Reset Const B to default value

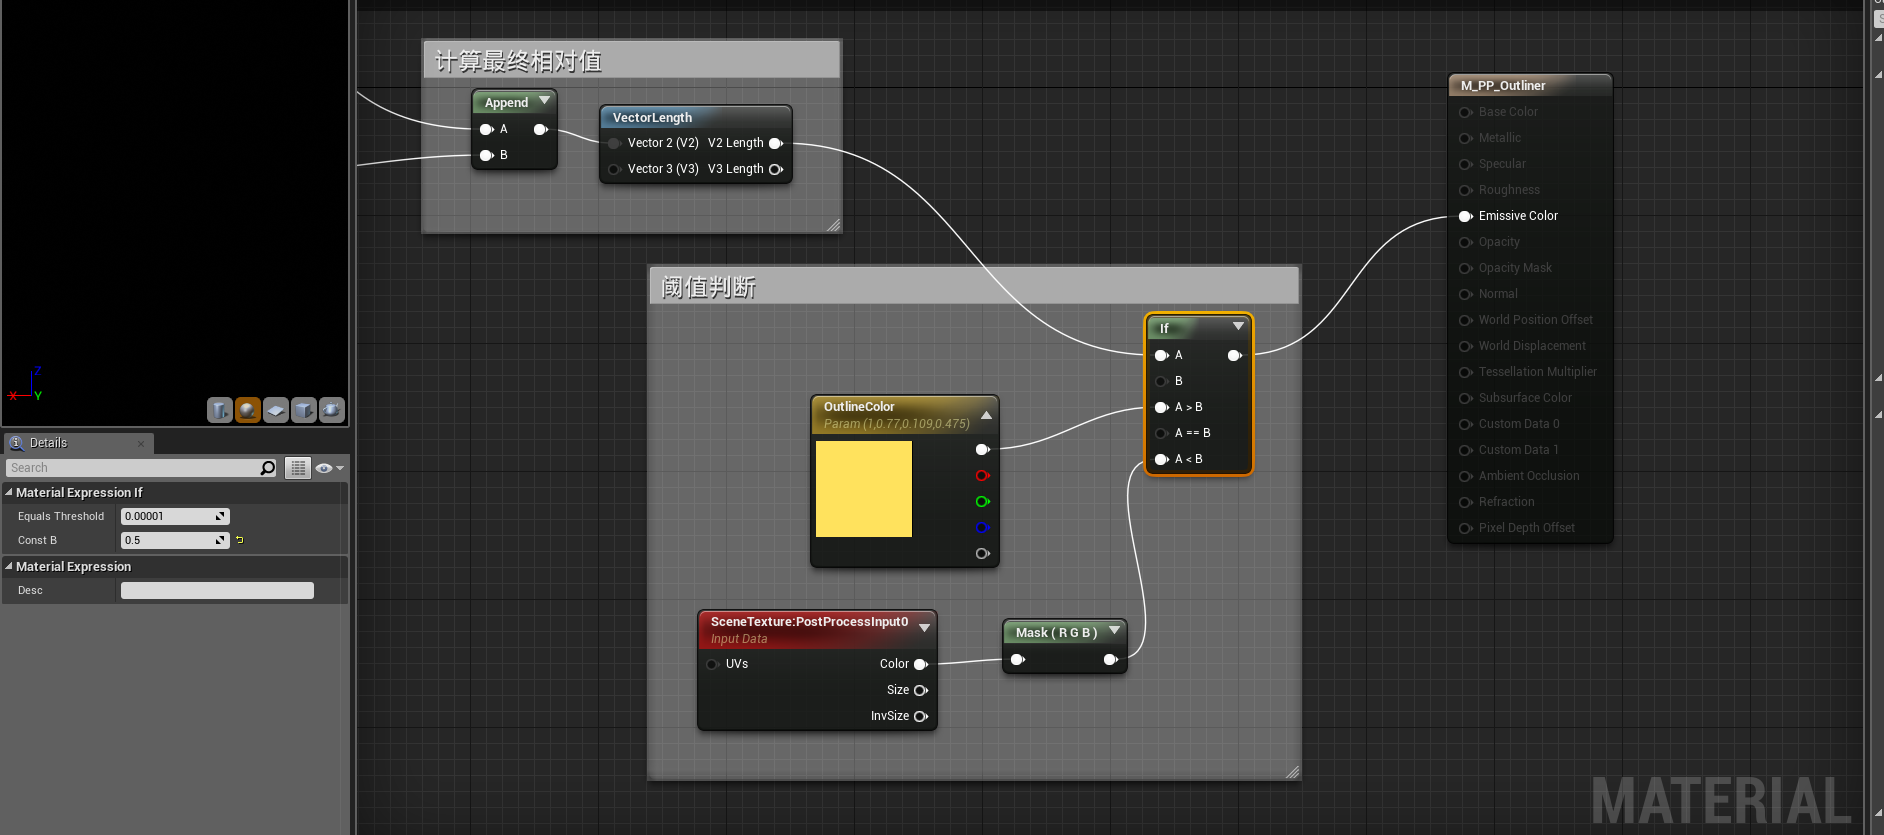click(x=240, y=540)
